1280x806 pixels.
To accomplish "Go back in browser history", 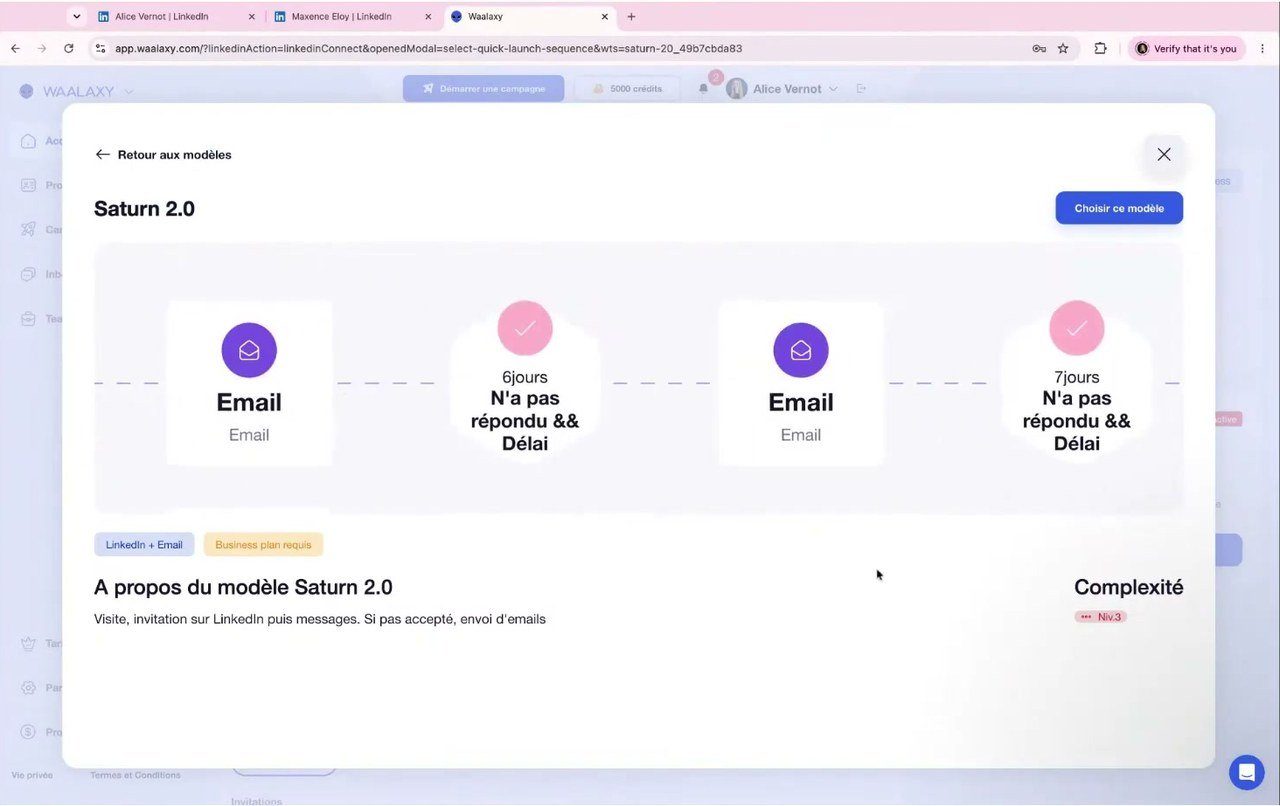I will pos(15,48).
